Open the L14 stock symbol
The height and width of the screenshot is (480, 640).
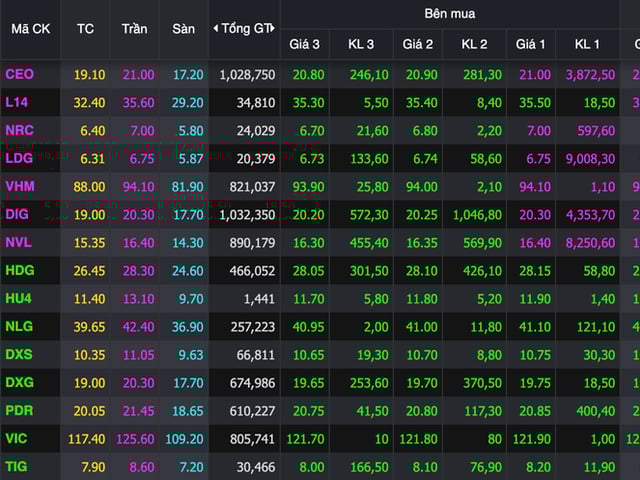(16, 102)
